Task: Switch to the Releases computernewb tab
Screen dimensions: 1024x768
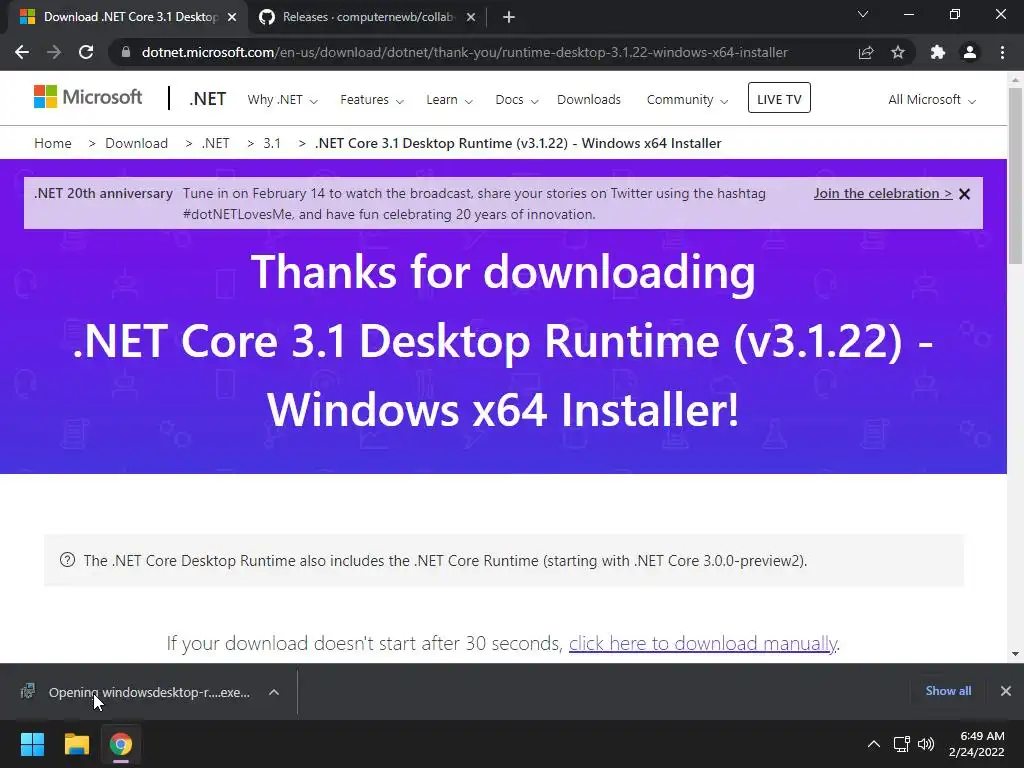Action: click(368, 17)
